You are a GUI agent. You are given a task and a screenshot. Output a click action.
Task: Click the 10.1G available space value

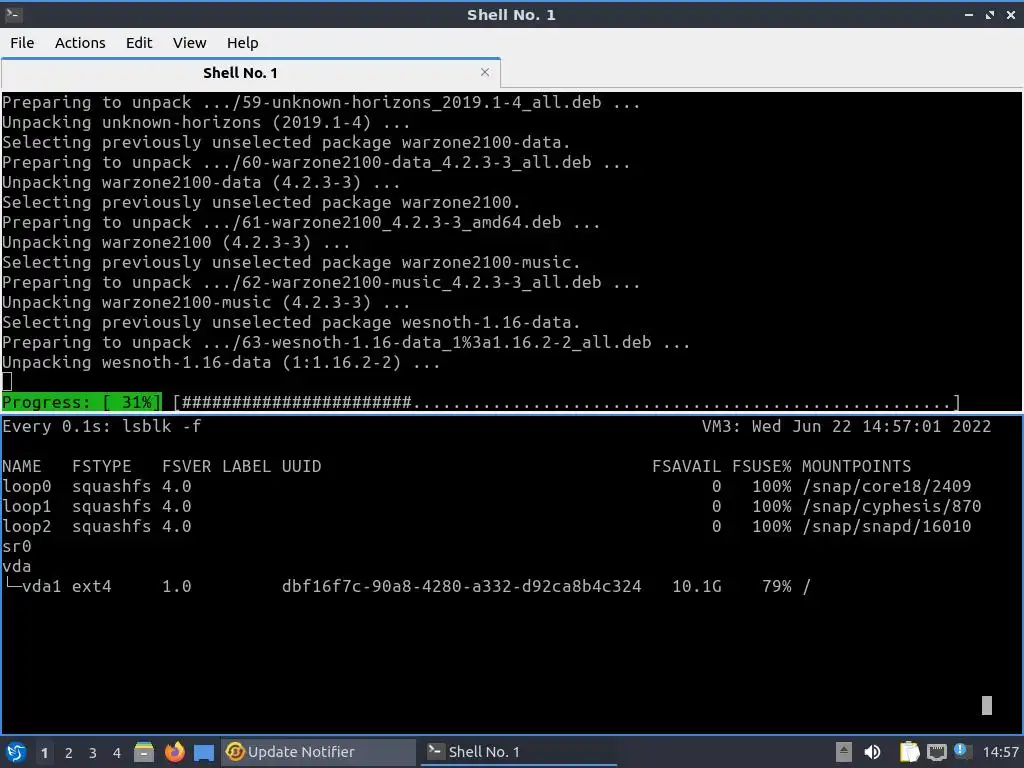[x=697, y=586]
